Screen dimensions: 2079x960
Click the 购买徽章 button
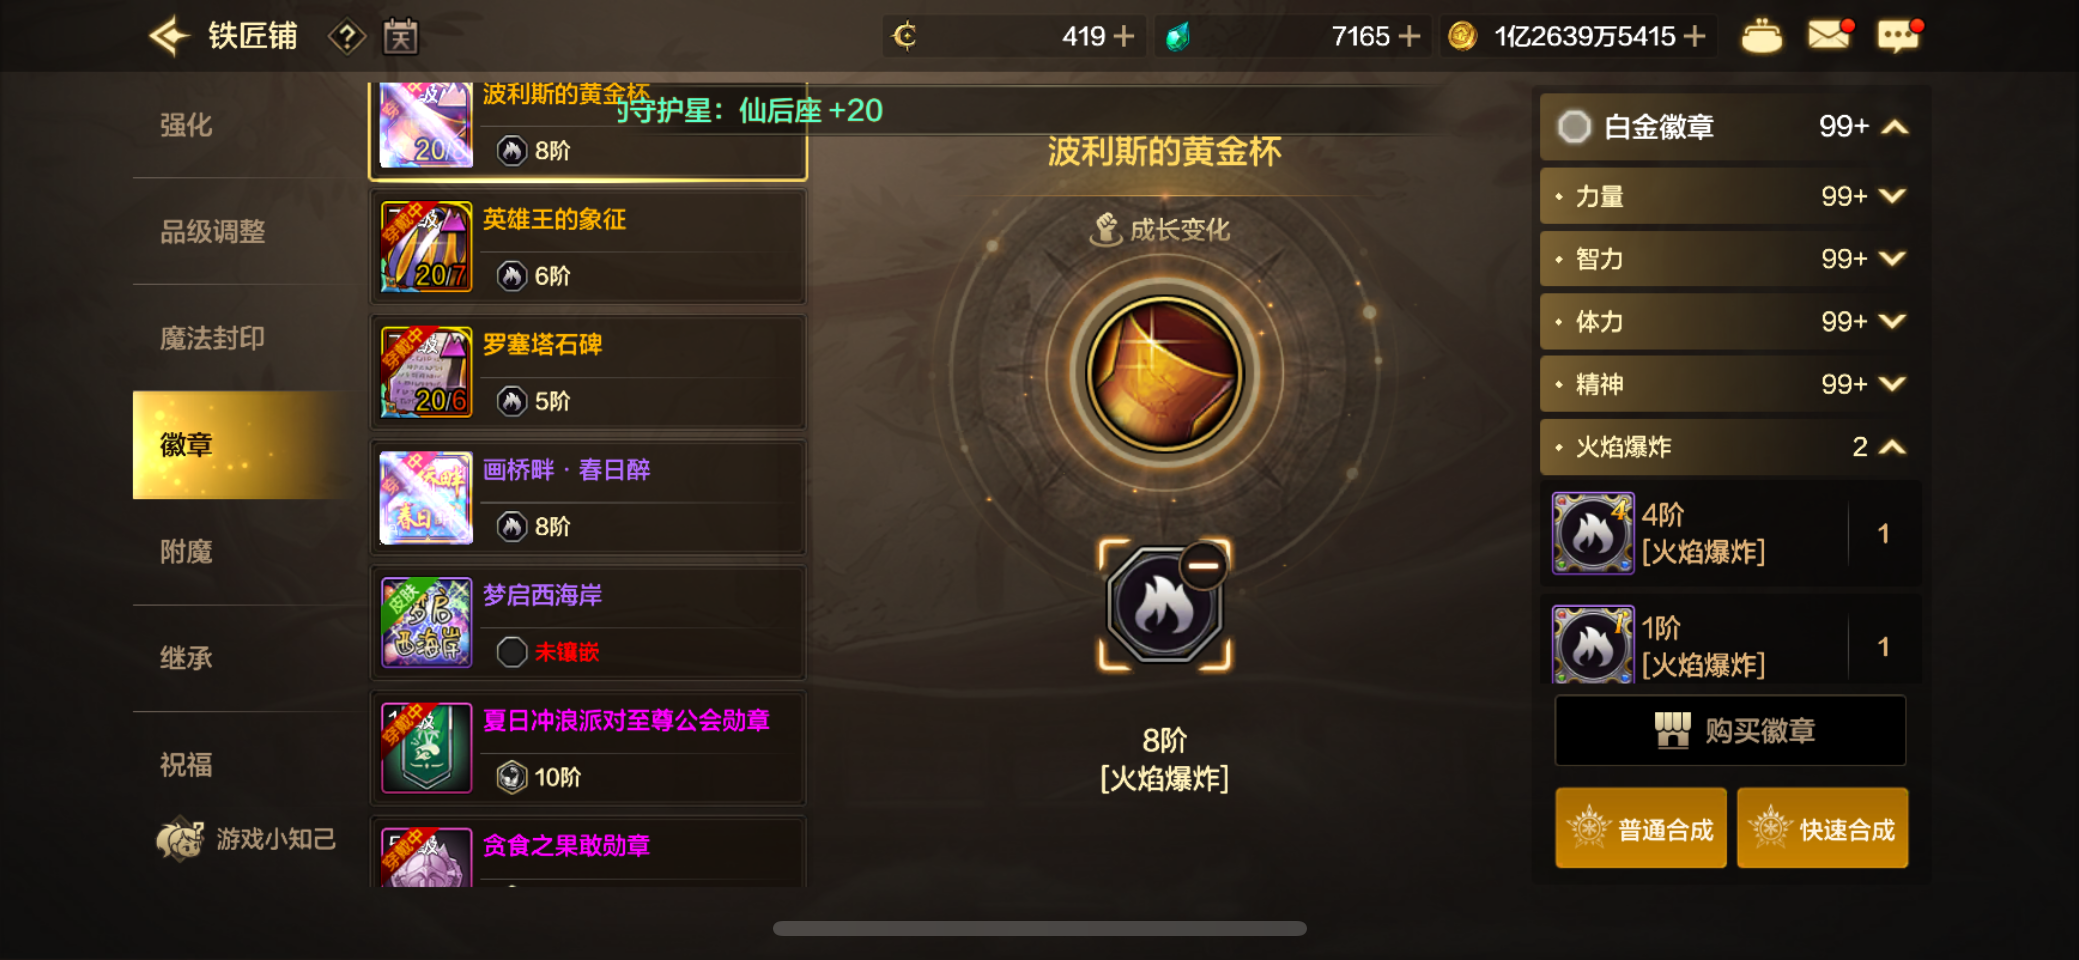coord(1730,731)
